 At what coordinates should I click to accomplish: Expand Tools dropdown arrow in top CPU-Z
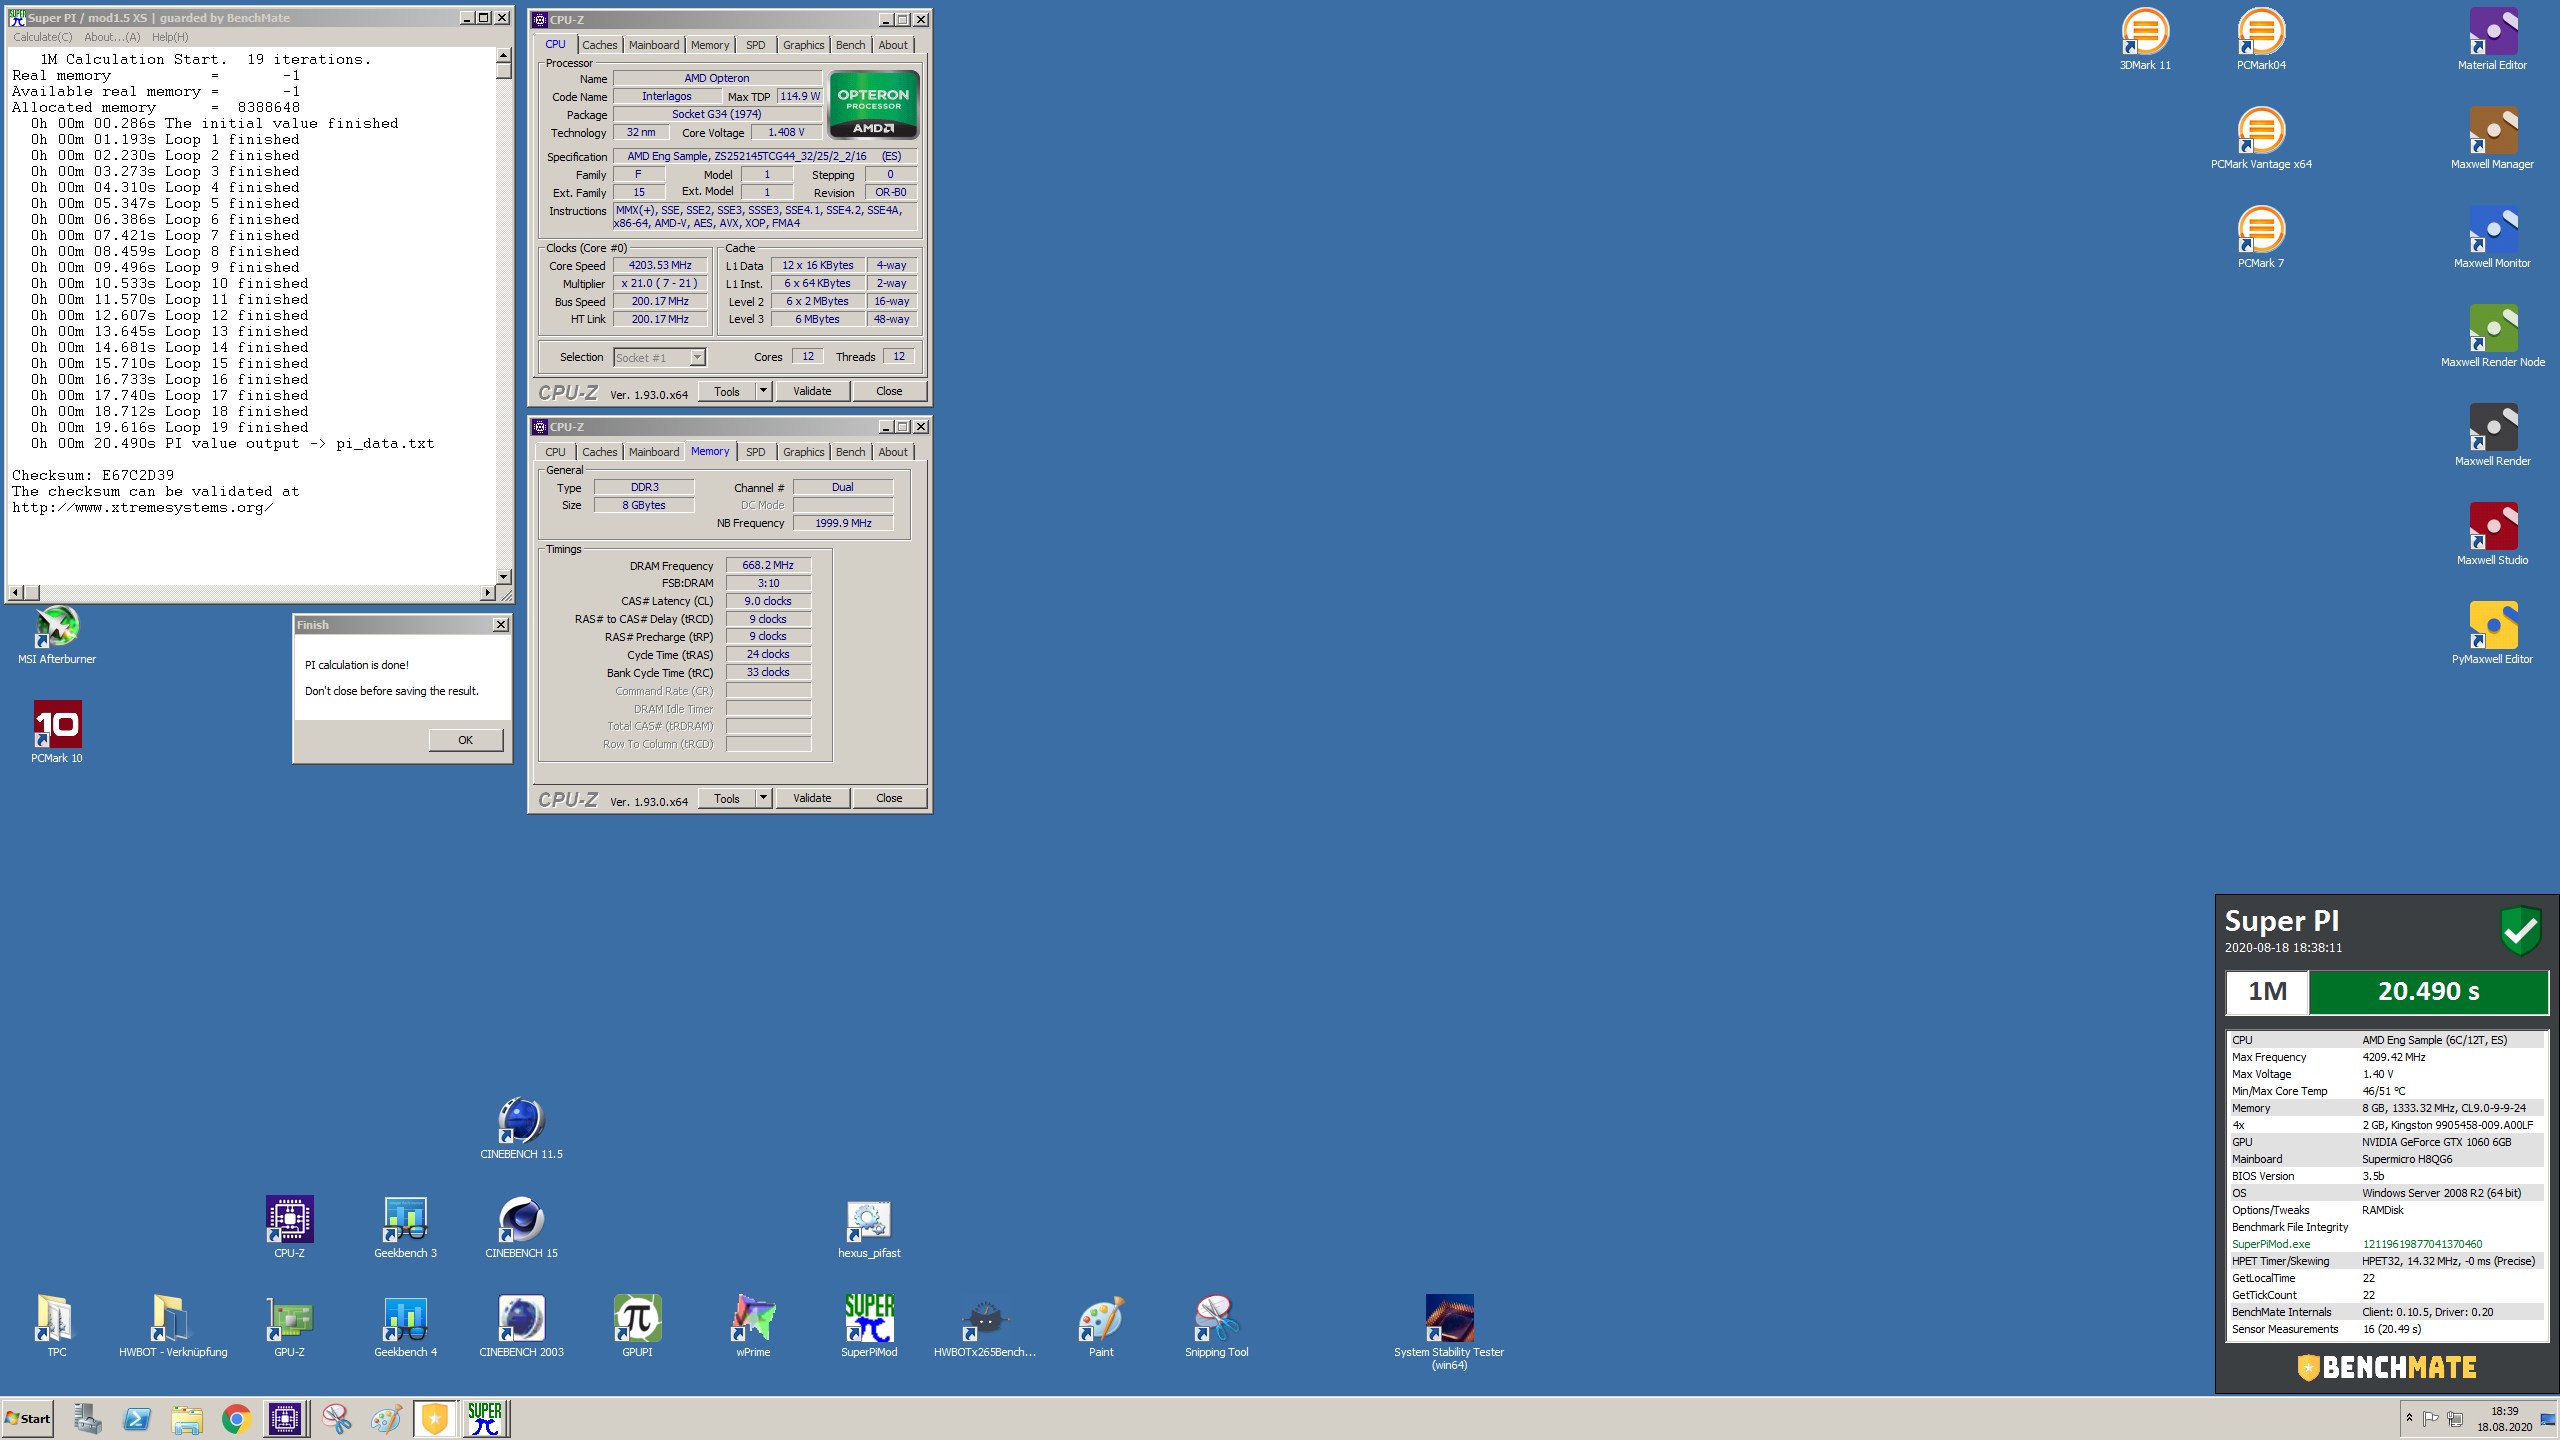(x=763, y=391)
